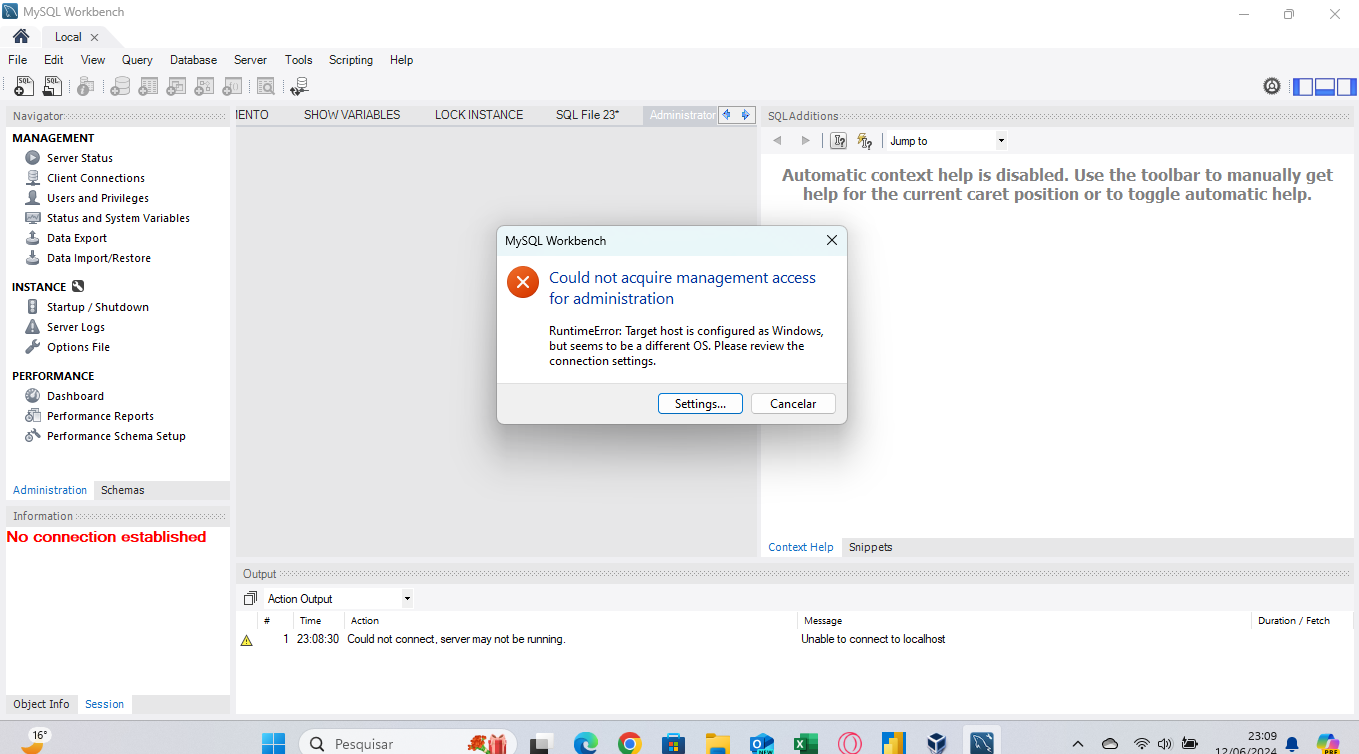
Task: Open the Database menu
Action: (x=193, y=60)
